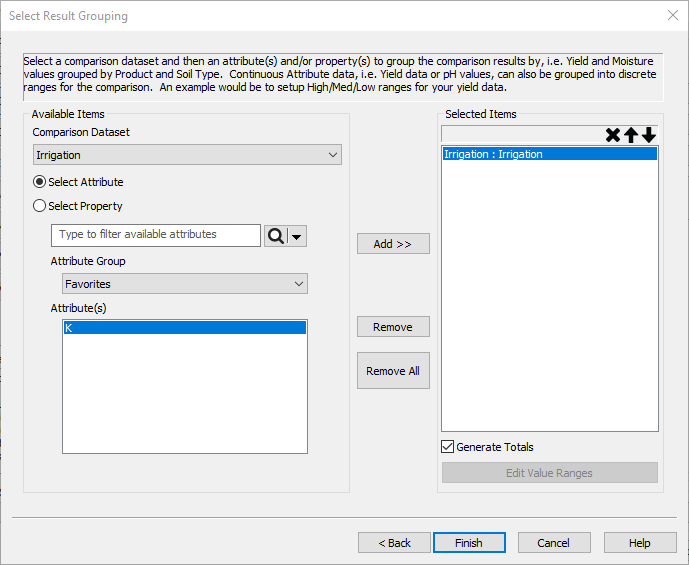The height and width of the screenshot is (565, 689).
Task: Choose the Select Property radio button
Action: pyautogui.click(x=40, y=206)
